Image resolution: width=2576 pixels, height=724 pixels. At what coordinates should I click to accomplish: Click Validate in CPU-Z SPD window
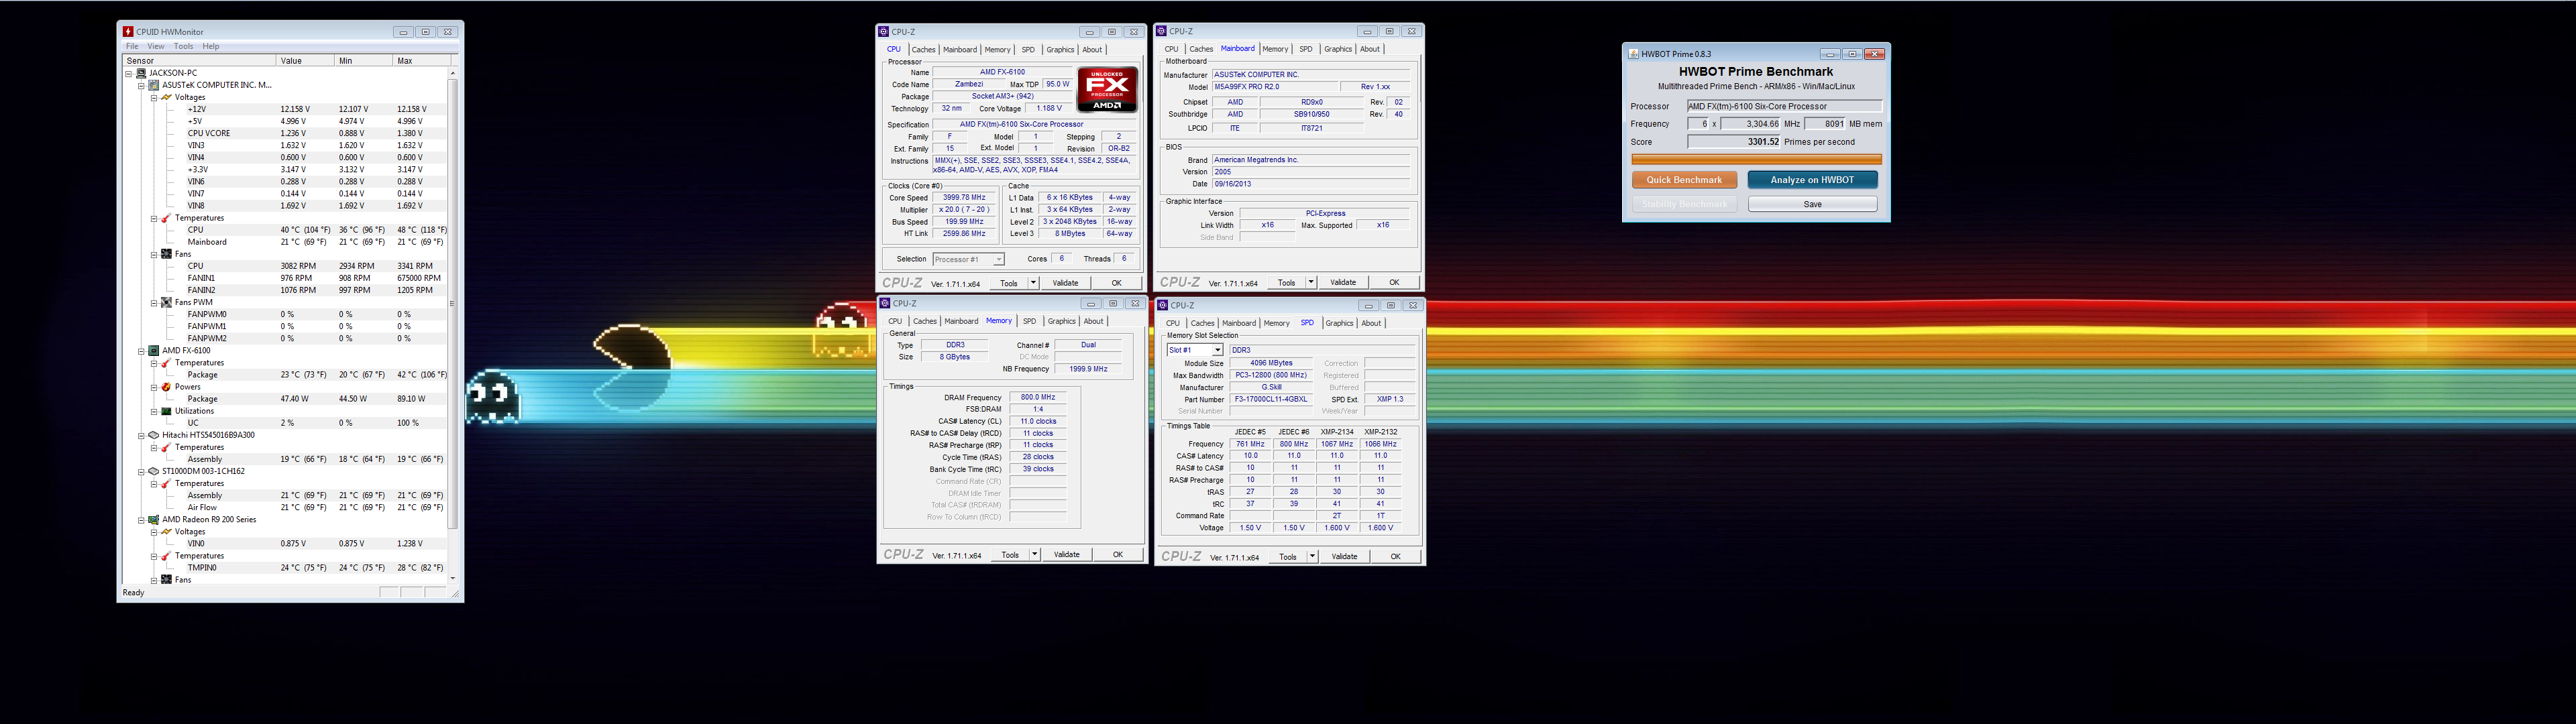click(1344, 556)
